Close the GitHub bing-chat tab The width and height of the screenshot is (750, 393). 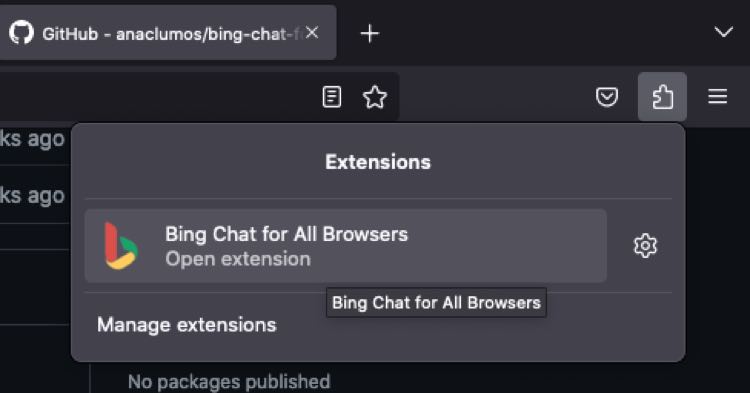[x=312, y=33]
